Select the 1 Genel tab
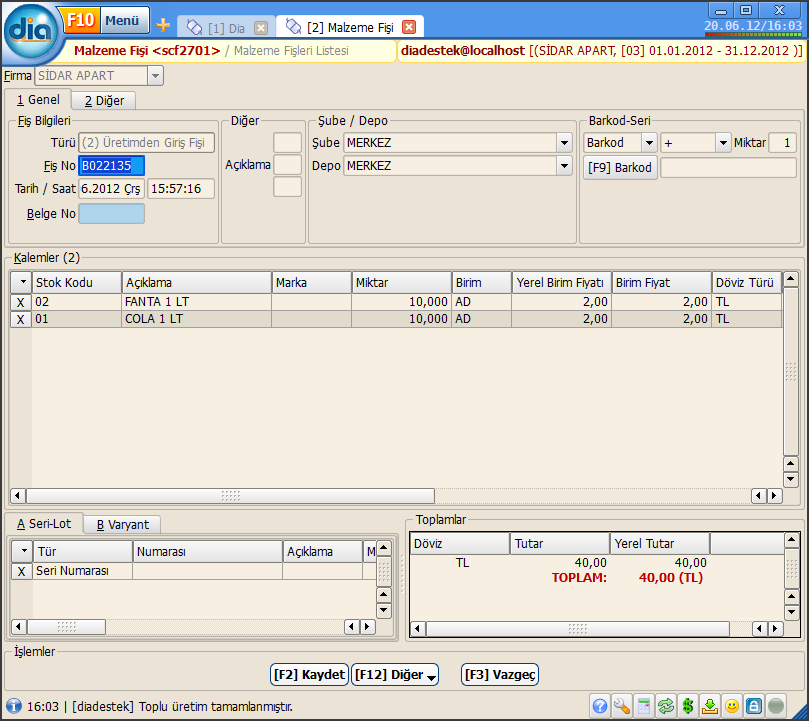Viewport: 809px width, 721px height. (38, 100)
